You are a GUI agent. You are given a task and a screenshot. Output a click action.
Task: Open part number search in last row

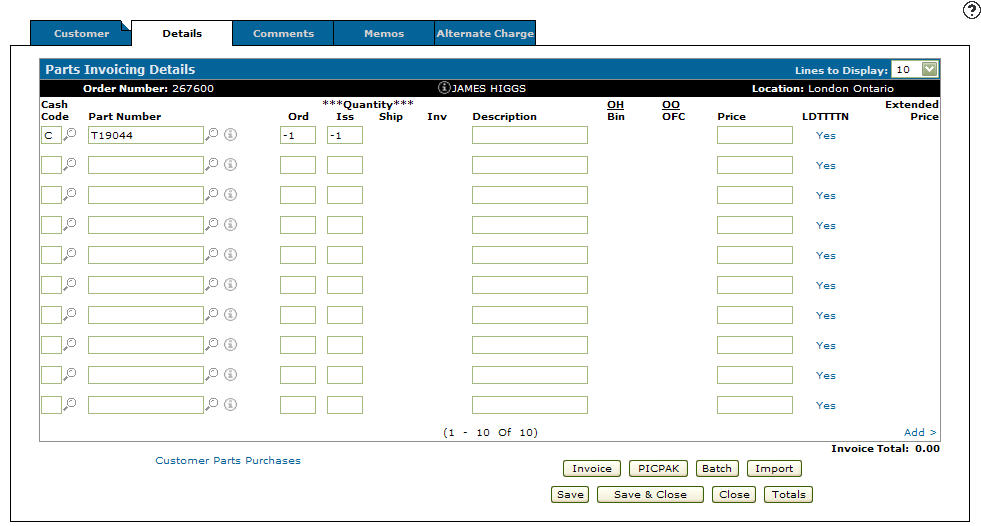click(x=211, y=404)
